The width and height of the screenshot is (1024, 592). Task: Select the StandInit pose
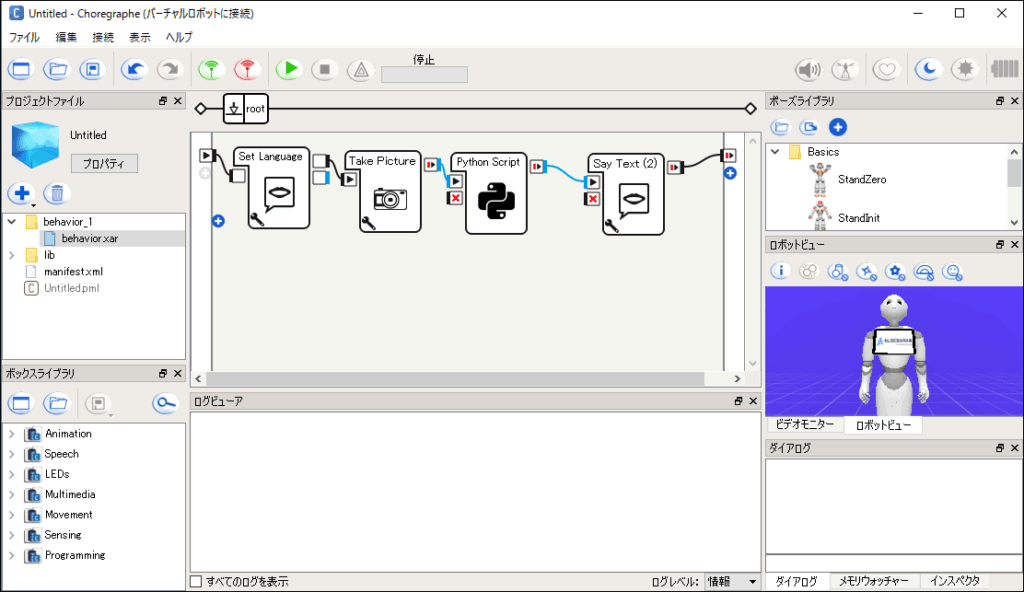point(844,215)
